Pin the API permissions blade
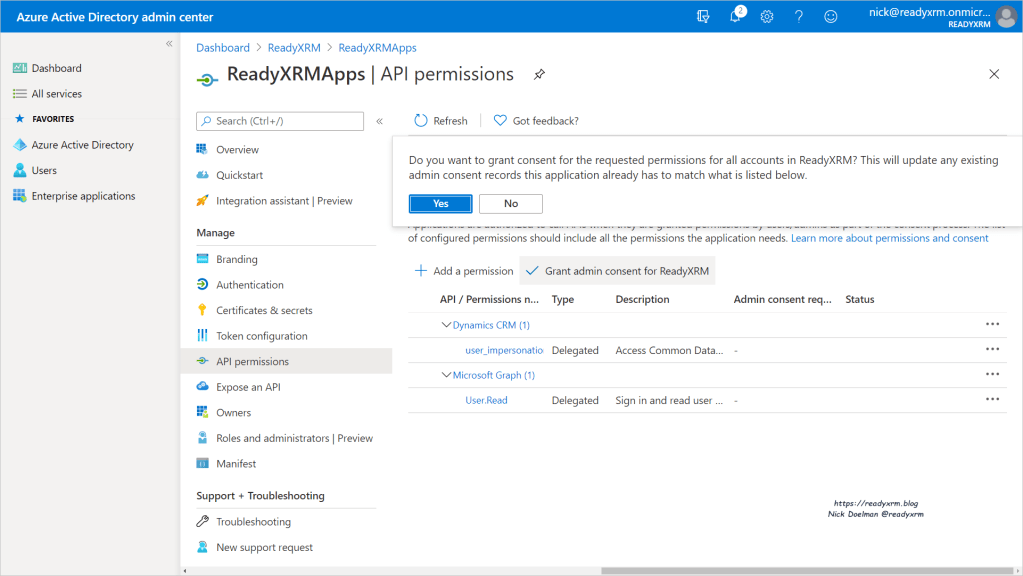Viewport: 1023px width, 576px height. pos(539,75)
